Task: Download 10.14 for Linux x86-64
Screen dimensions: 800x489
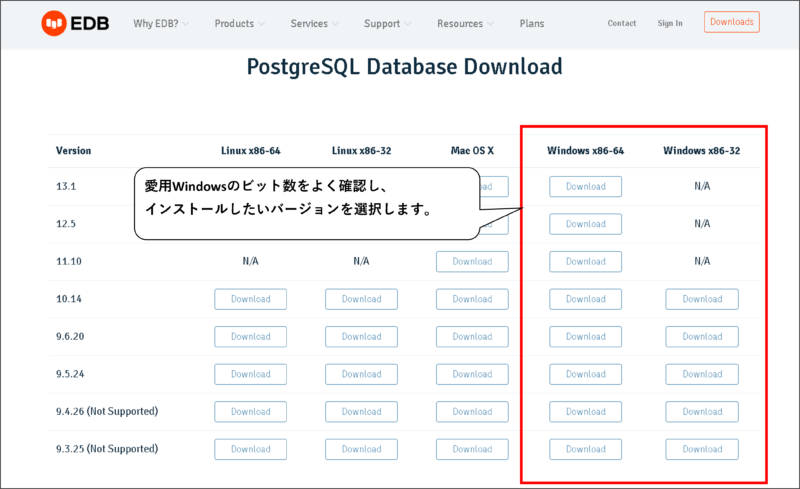Action: (x=251, y=299)
